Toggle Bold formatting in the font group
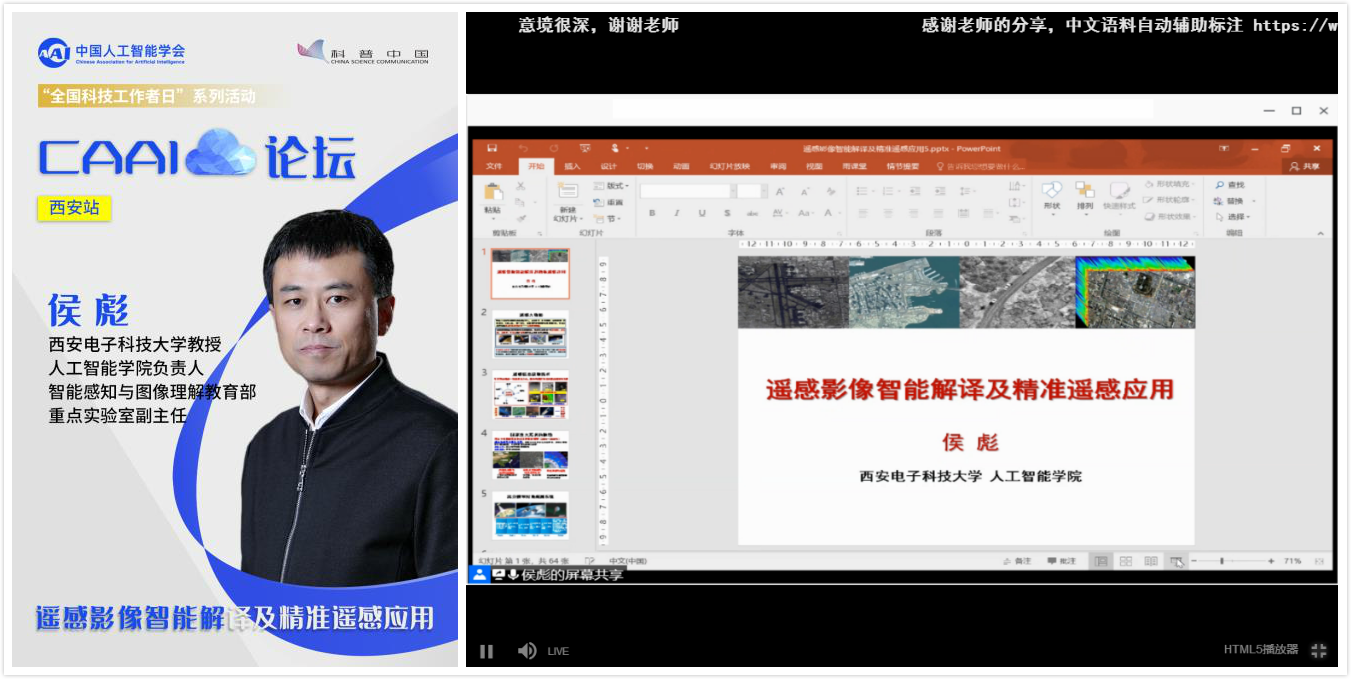The height and width of the screenshot is (679, 1351). [x=651, y=213]
